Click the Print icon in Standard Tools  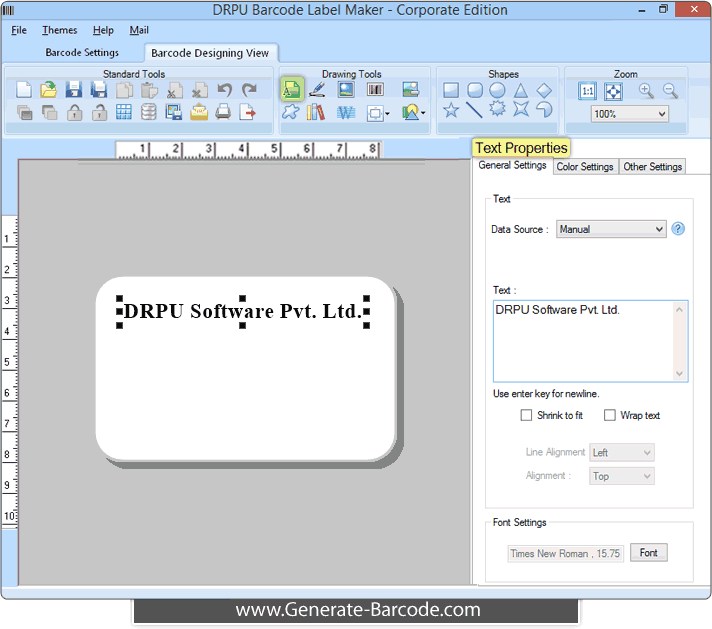coord(224,112)
